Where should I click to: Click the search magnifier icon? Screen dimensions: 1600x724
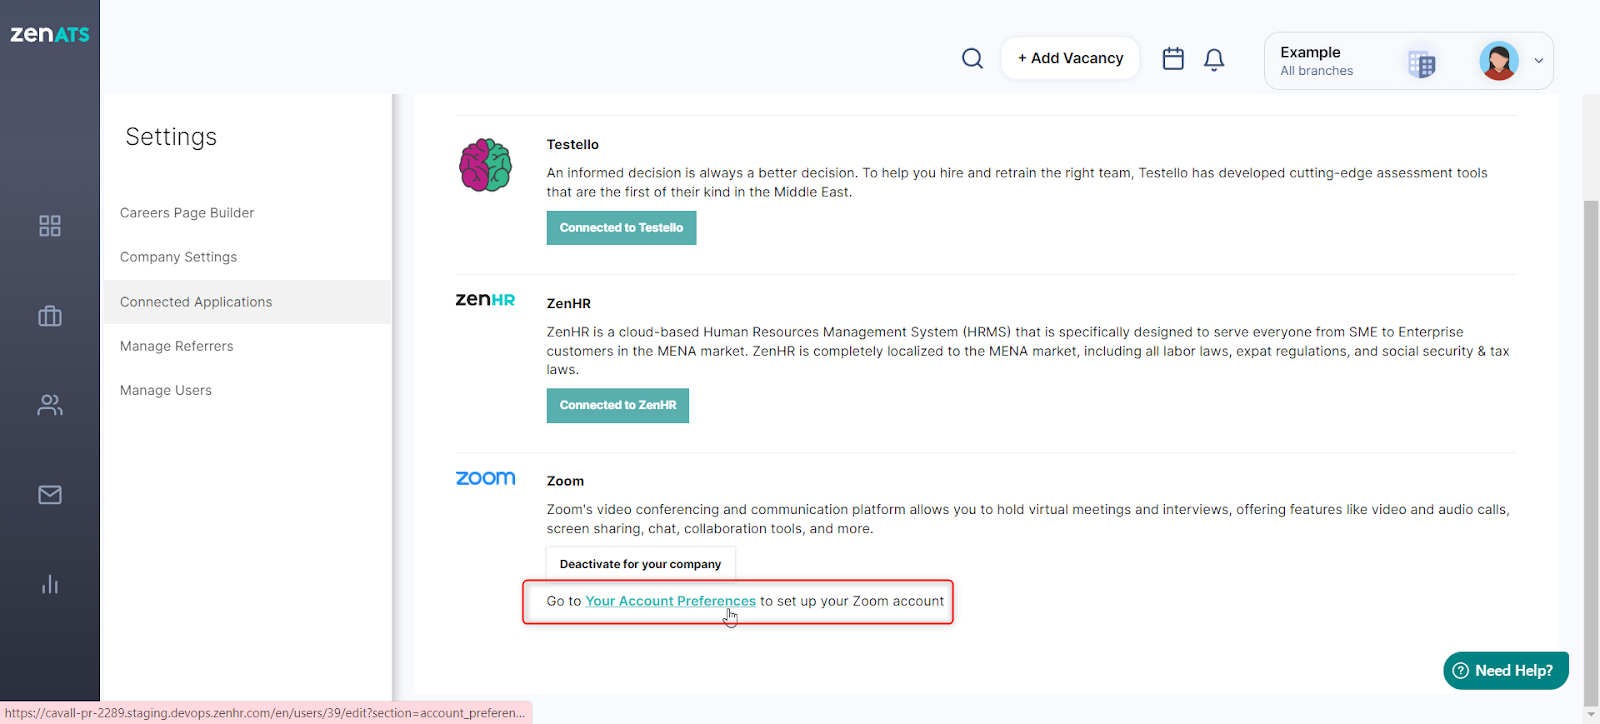[x=972, y=59]
